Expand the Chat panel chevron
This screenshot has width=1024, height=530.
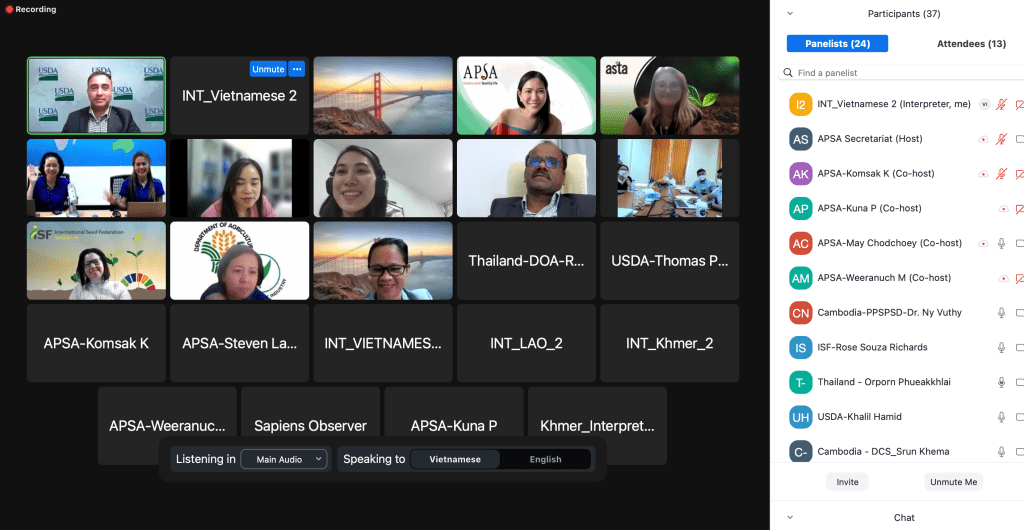tap(790, 517)
